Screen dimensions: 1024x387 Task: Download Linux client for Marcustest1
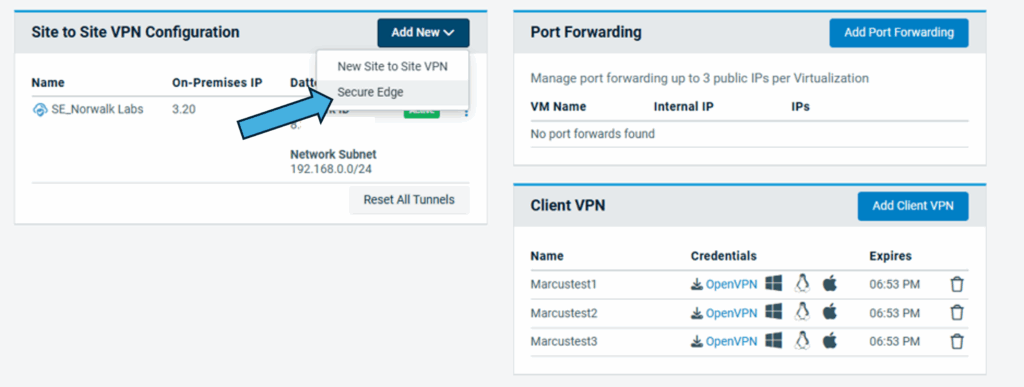point(802,284)
